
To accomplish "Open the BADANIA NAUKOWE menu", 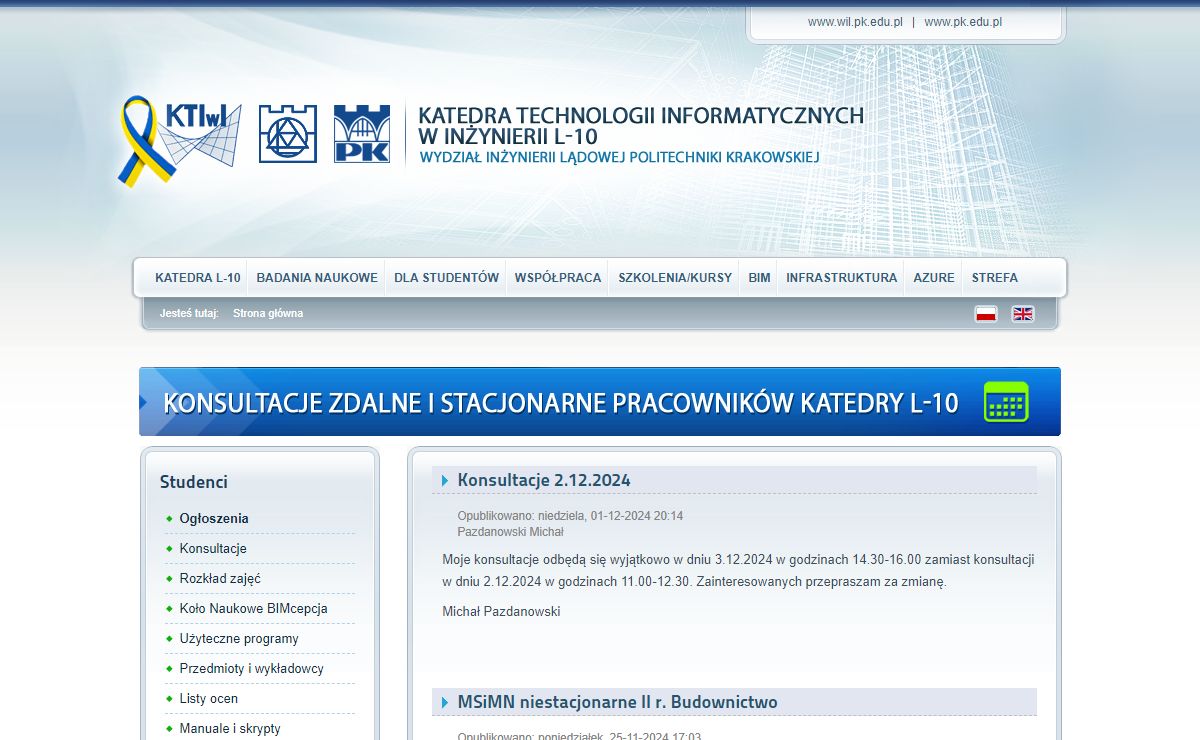I will (317, 278).
